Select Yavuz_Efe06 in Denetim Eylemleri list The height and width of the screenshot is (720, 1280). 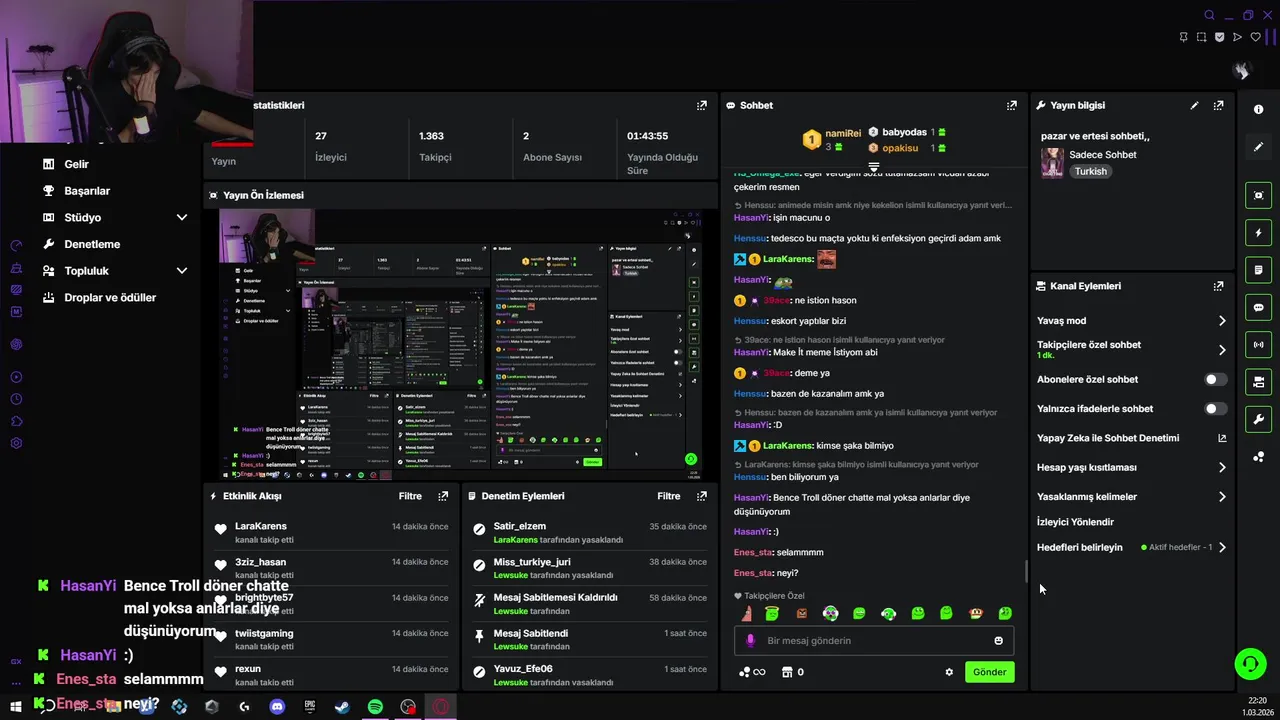(x=523, y=669)
